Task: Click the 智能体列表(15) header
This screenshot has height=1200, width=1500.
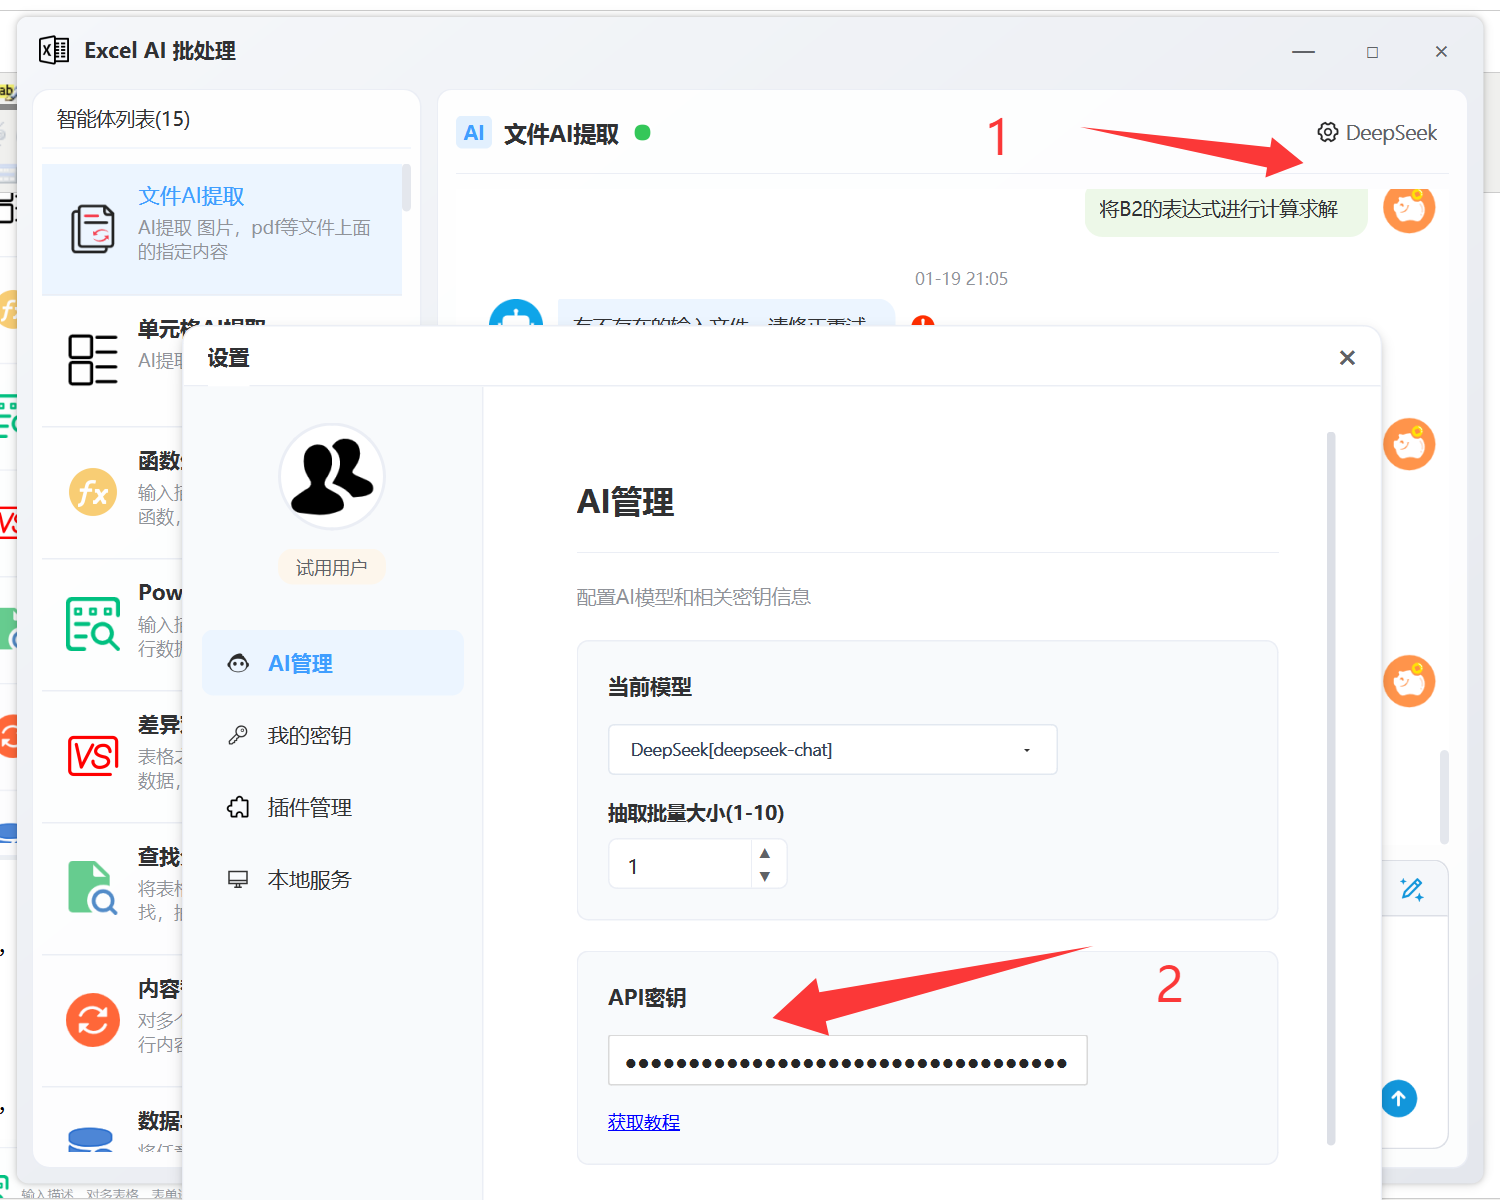Action: tap(123, 119)
